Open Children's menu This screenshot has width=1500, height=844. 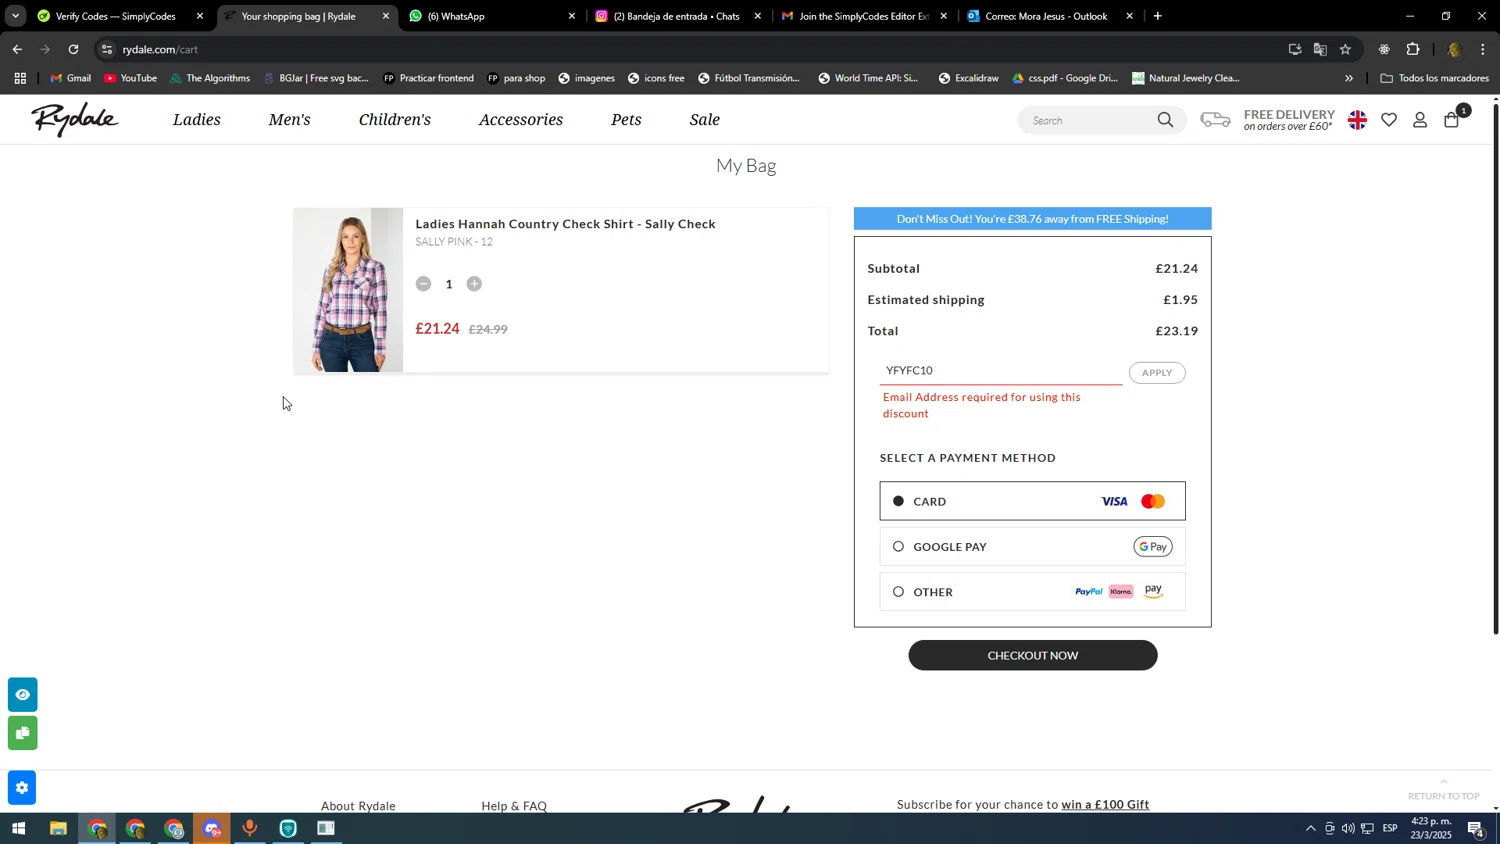pyautogui.click(x=395, y=120)
